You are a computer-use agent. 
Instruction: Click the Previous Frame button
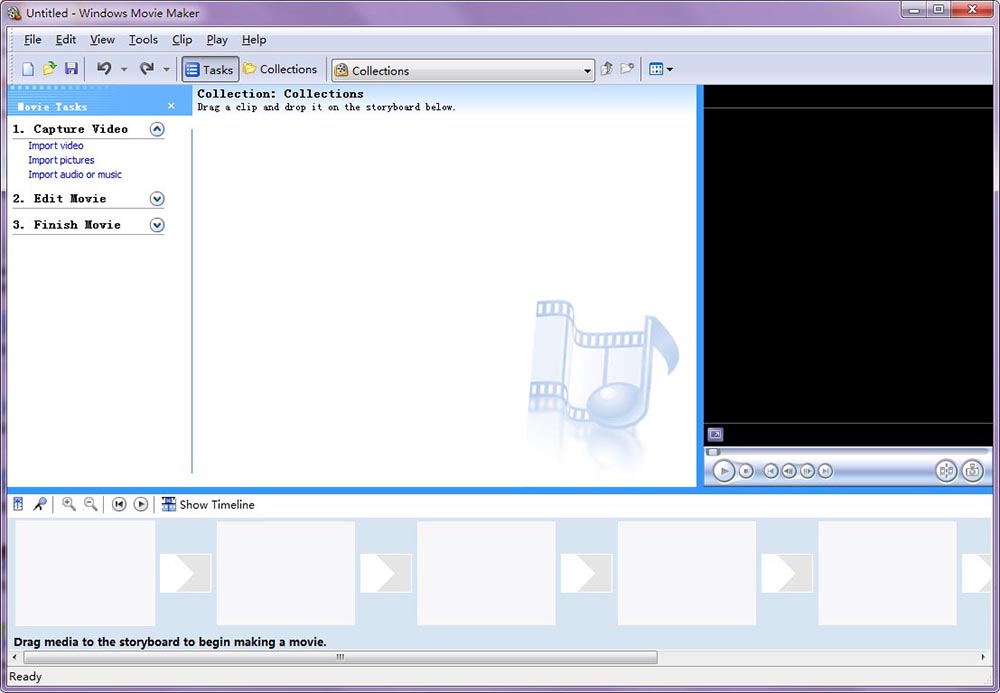pos(789,471)
